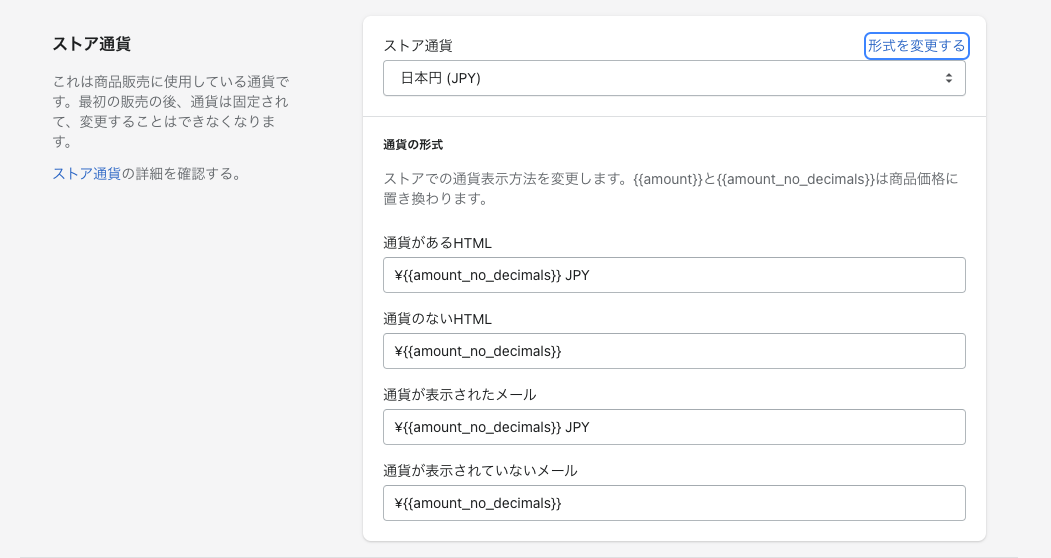Click the bold ストア通貨 section heading

coord(91,45)
